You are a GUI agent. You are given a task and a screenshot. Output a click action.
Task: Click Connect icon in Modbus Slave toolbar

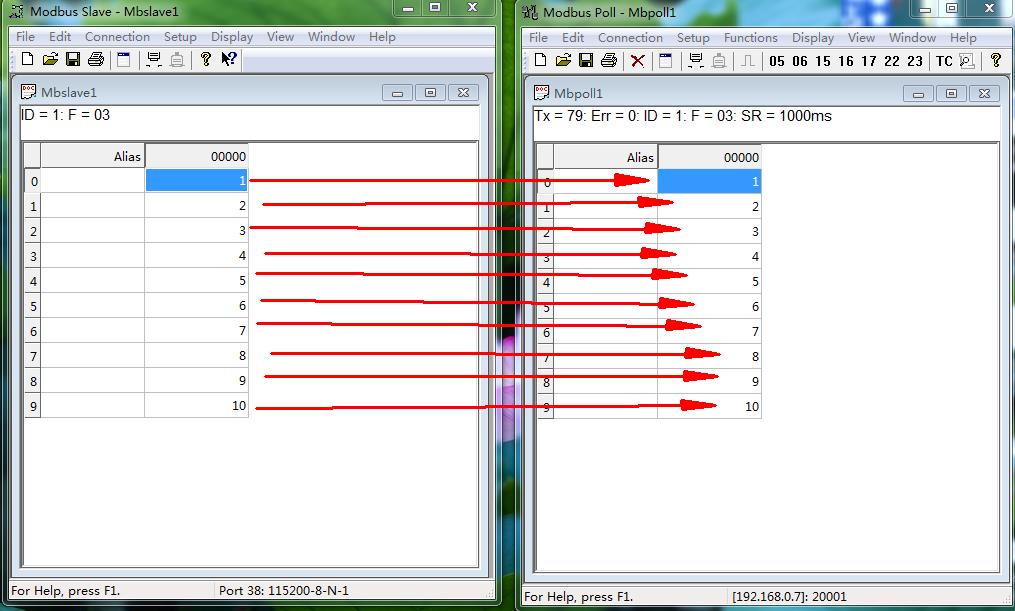pyautogui.click(x=153, y=60)
